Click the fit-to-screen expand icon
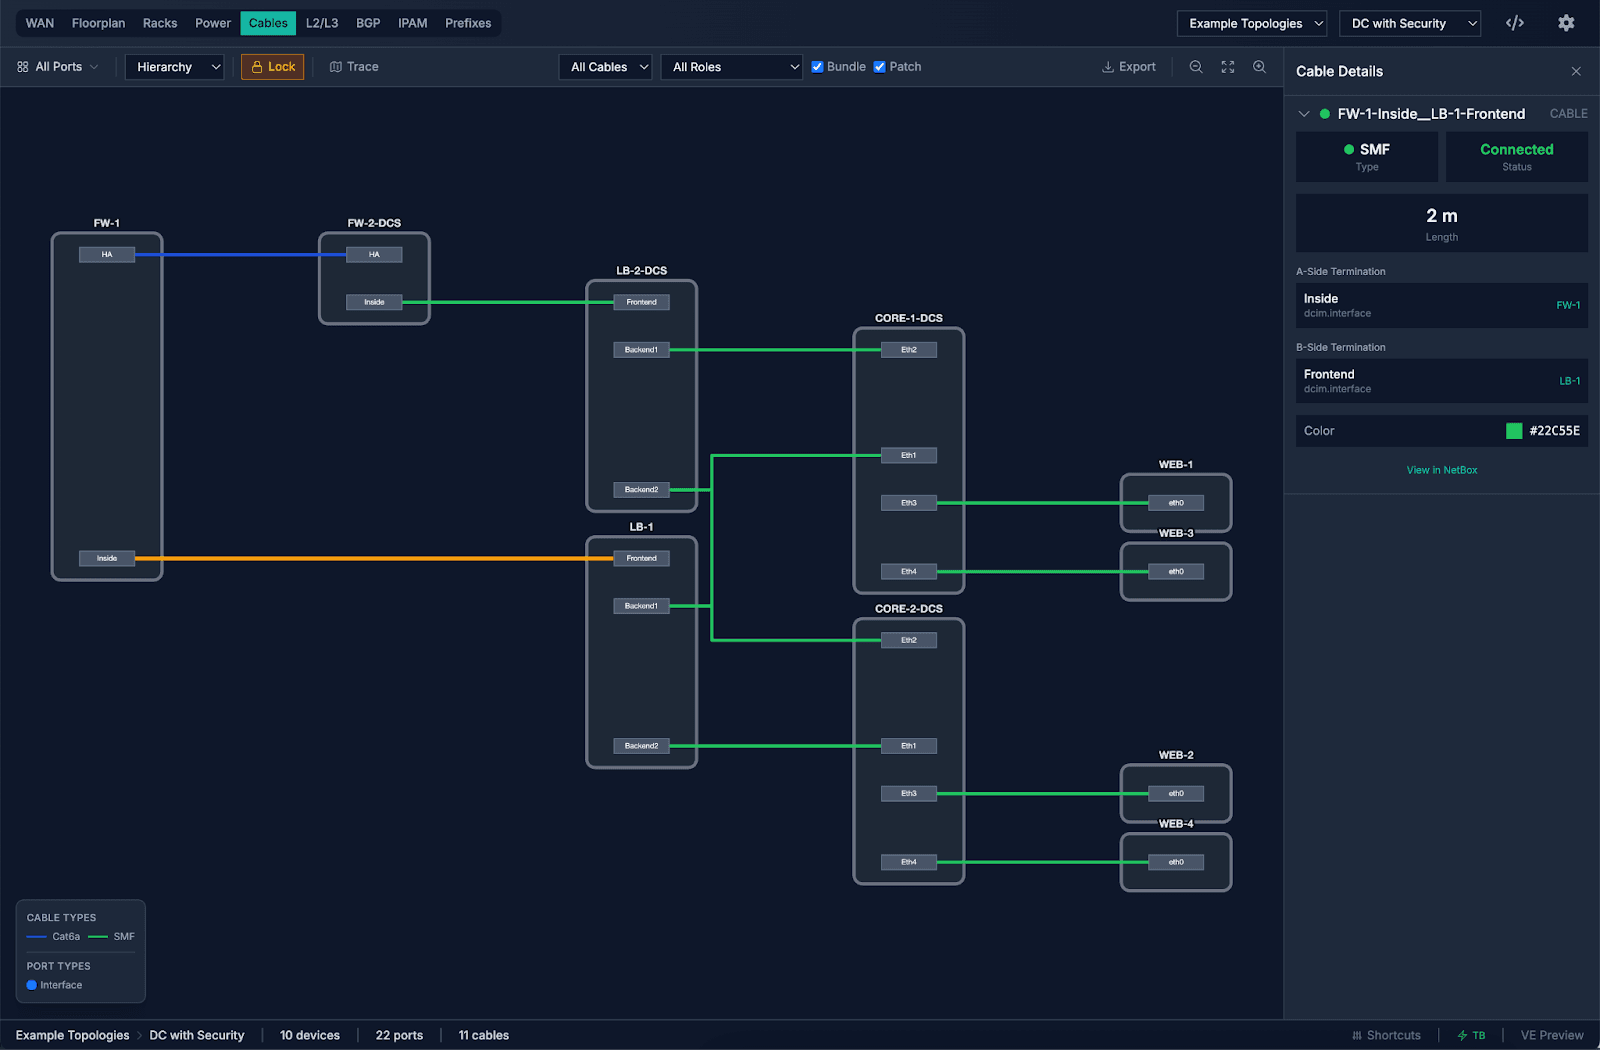 point(1227,67)
